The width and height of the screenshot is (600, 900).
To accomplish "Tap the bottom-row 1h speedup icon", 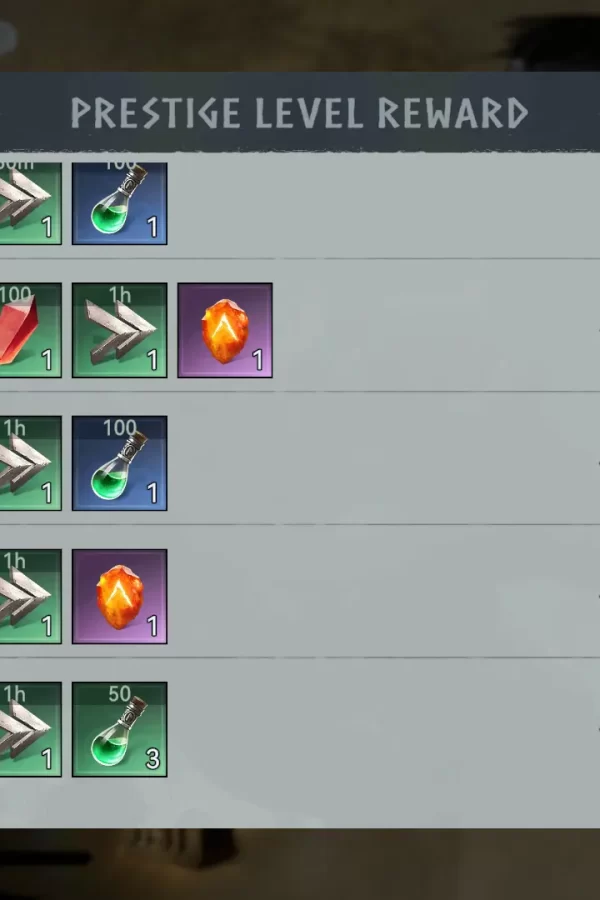I will tap(30, 730).
